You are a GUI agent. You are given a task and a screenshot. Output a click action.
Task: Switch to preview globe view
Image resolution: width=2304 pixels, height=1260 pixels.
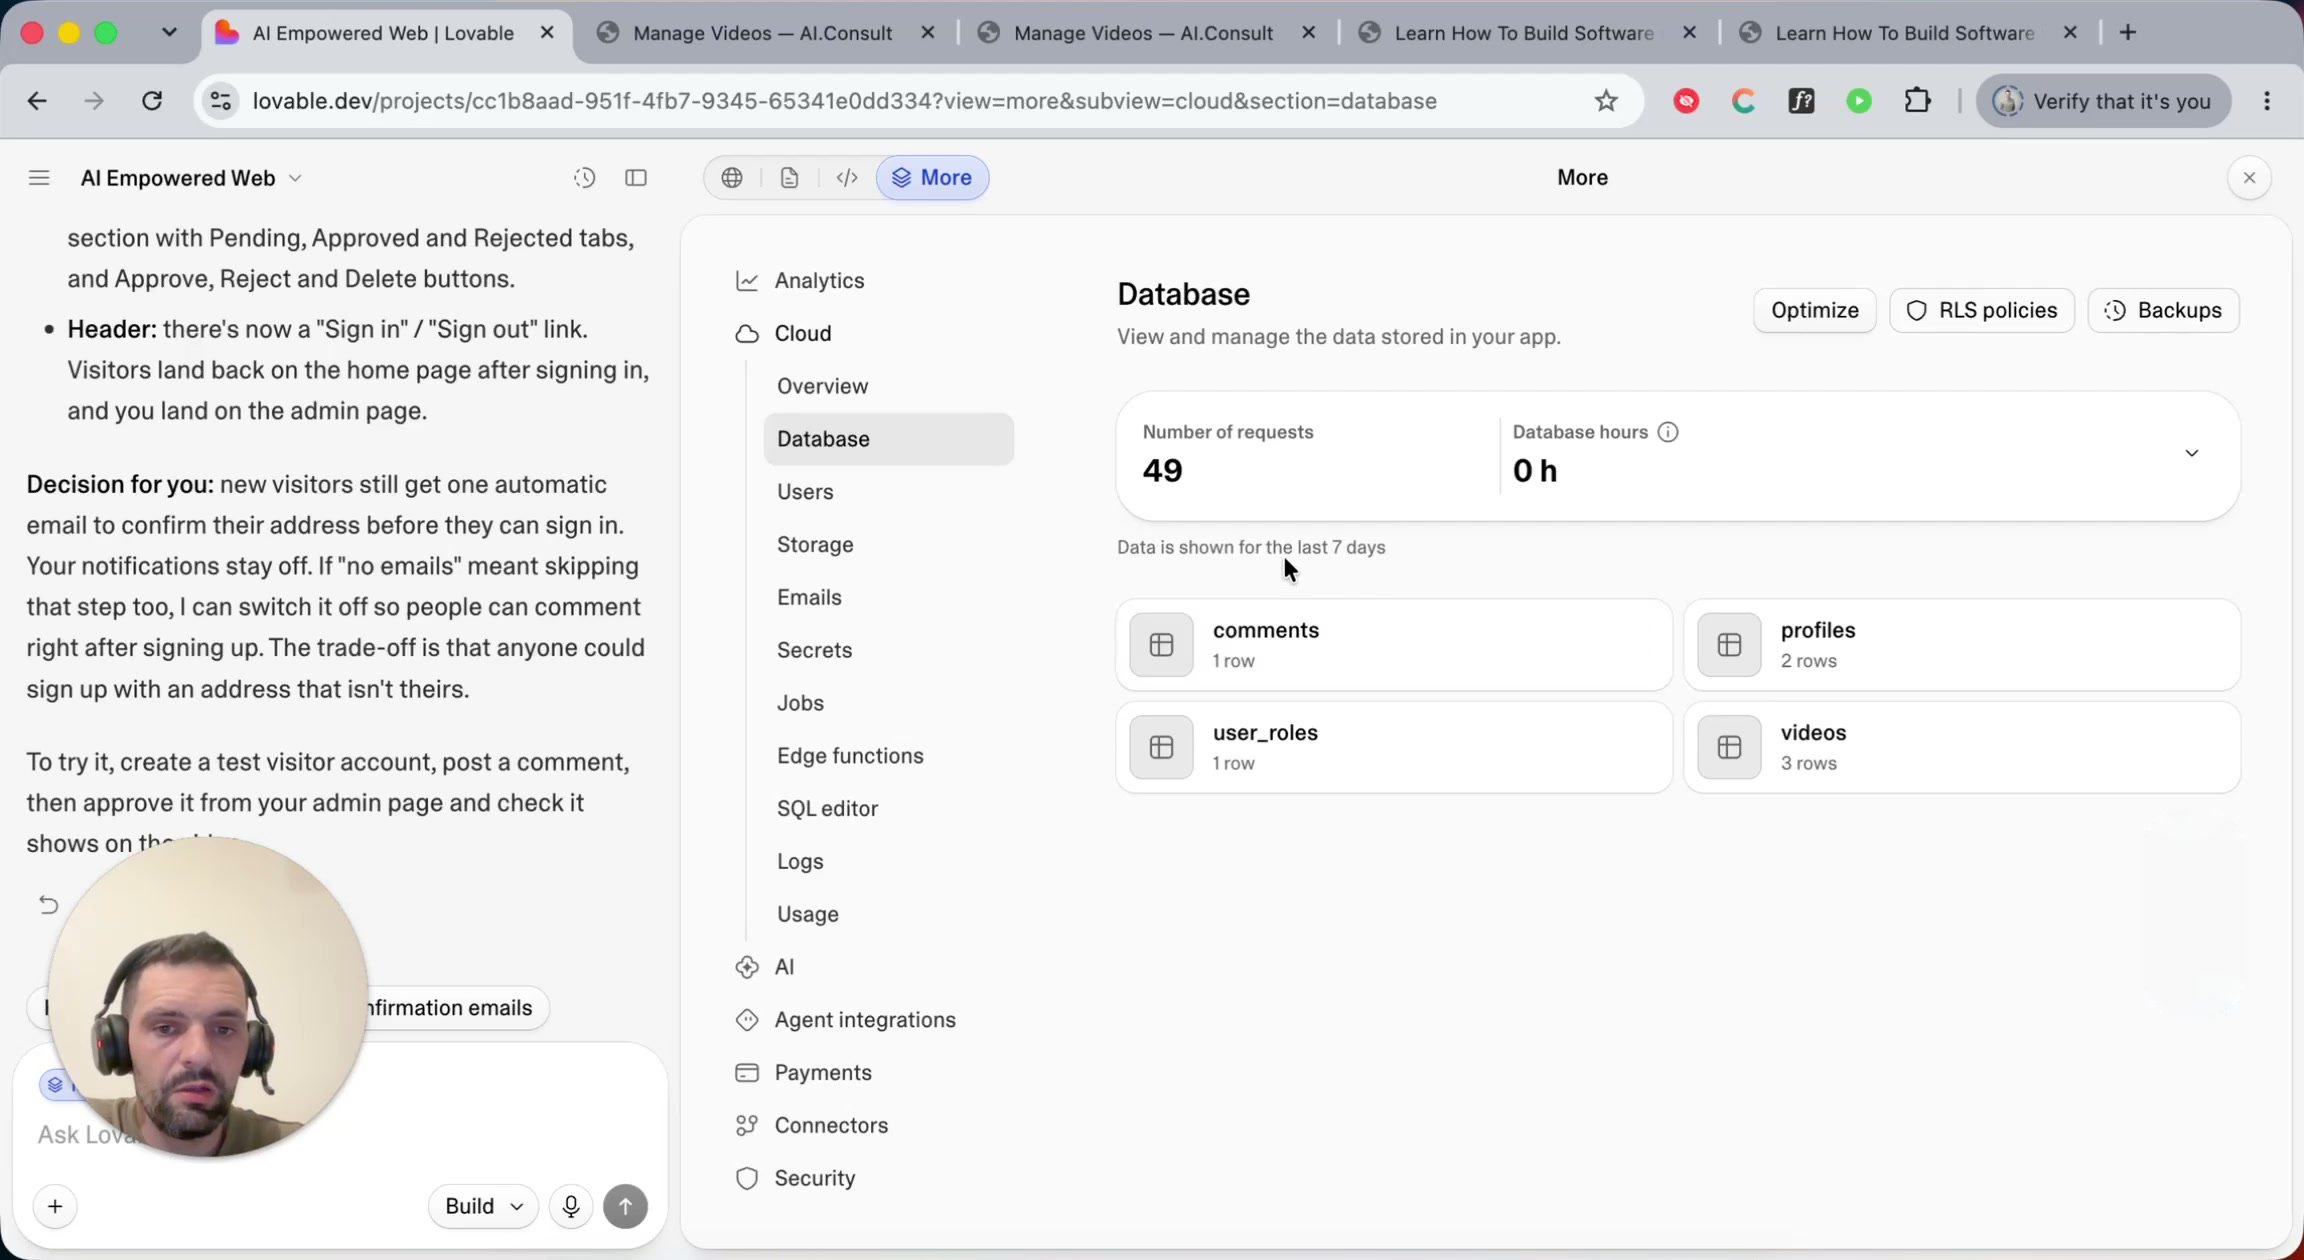pyautogui.click(x=732, y=178)
